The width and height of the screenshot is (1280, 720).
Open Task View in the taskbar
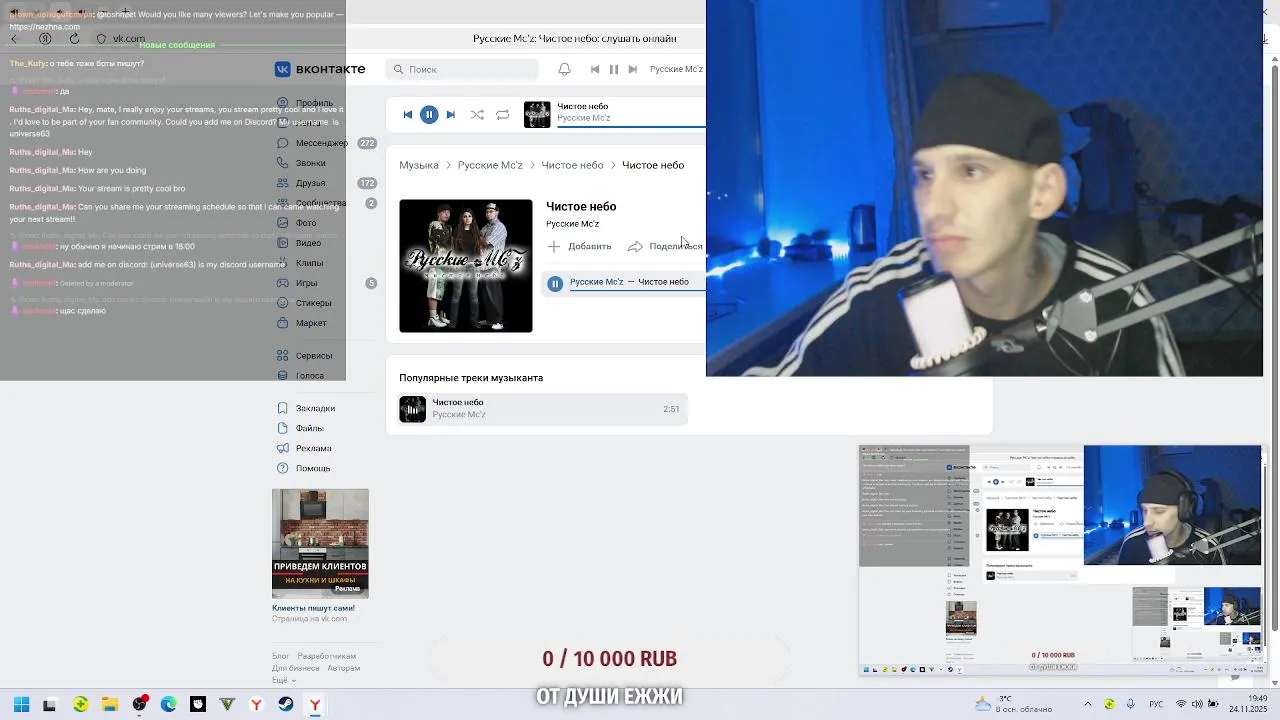pyautogui.click(x=50, y=705)
